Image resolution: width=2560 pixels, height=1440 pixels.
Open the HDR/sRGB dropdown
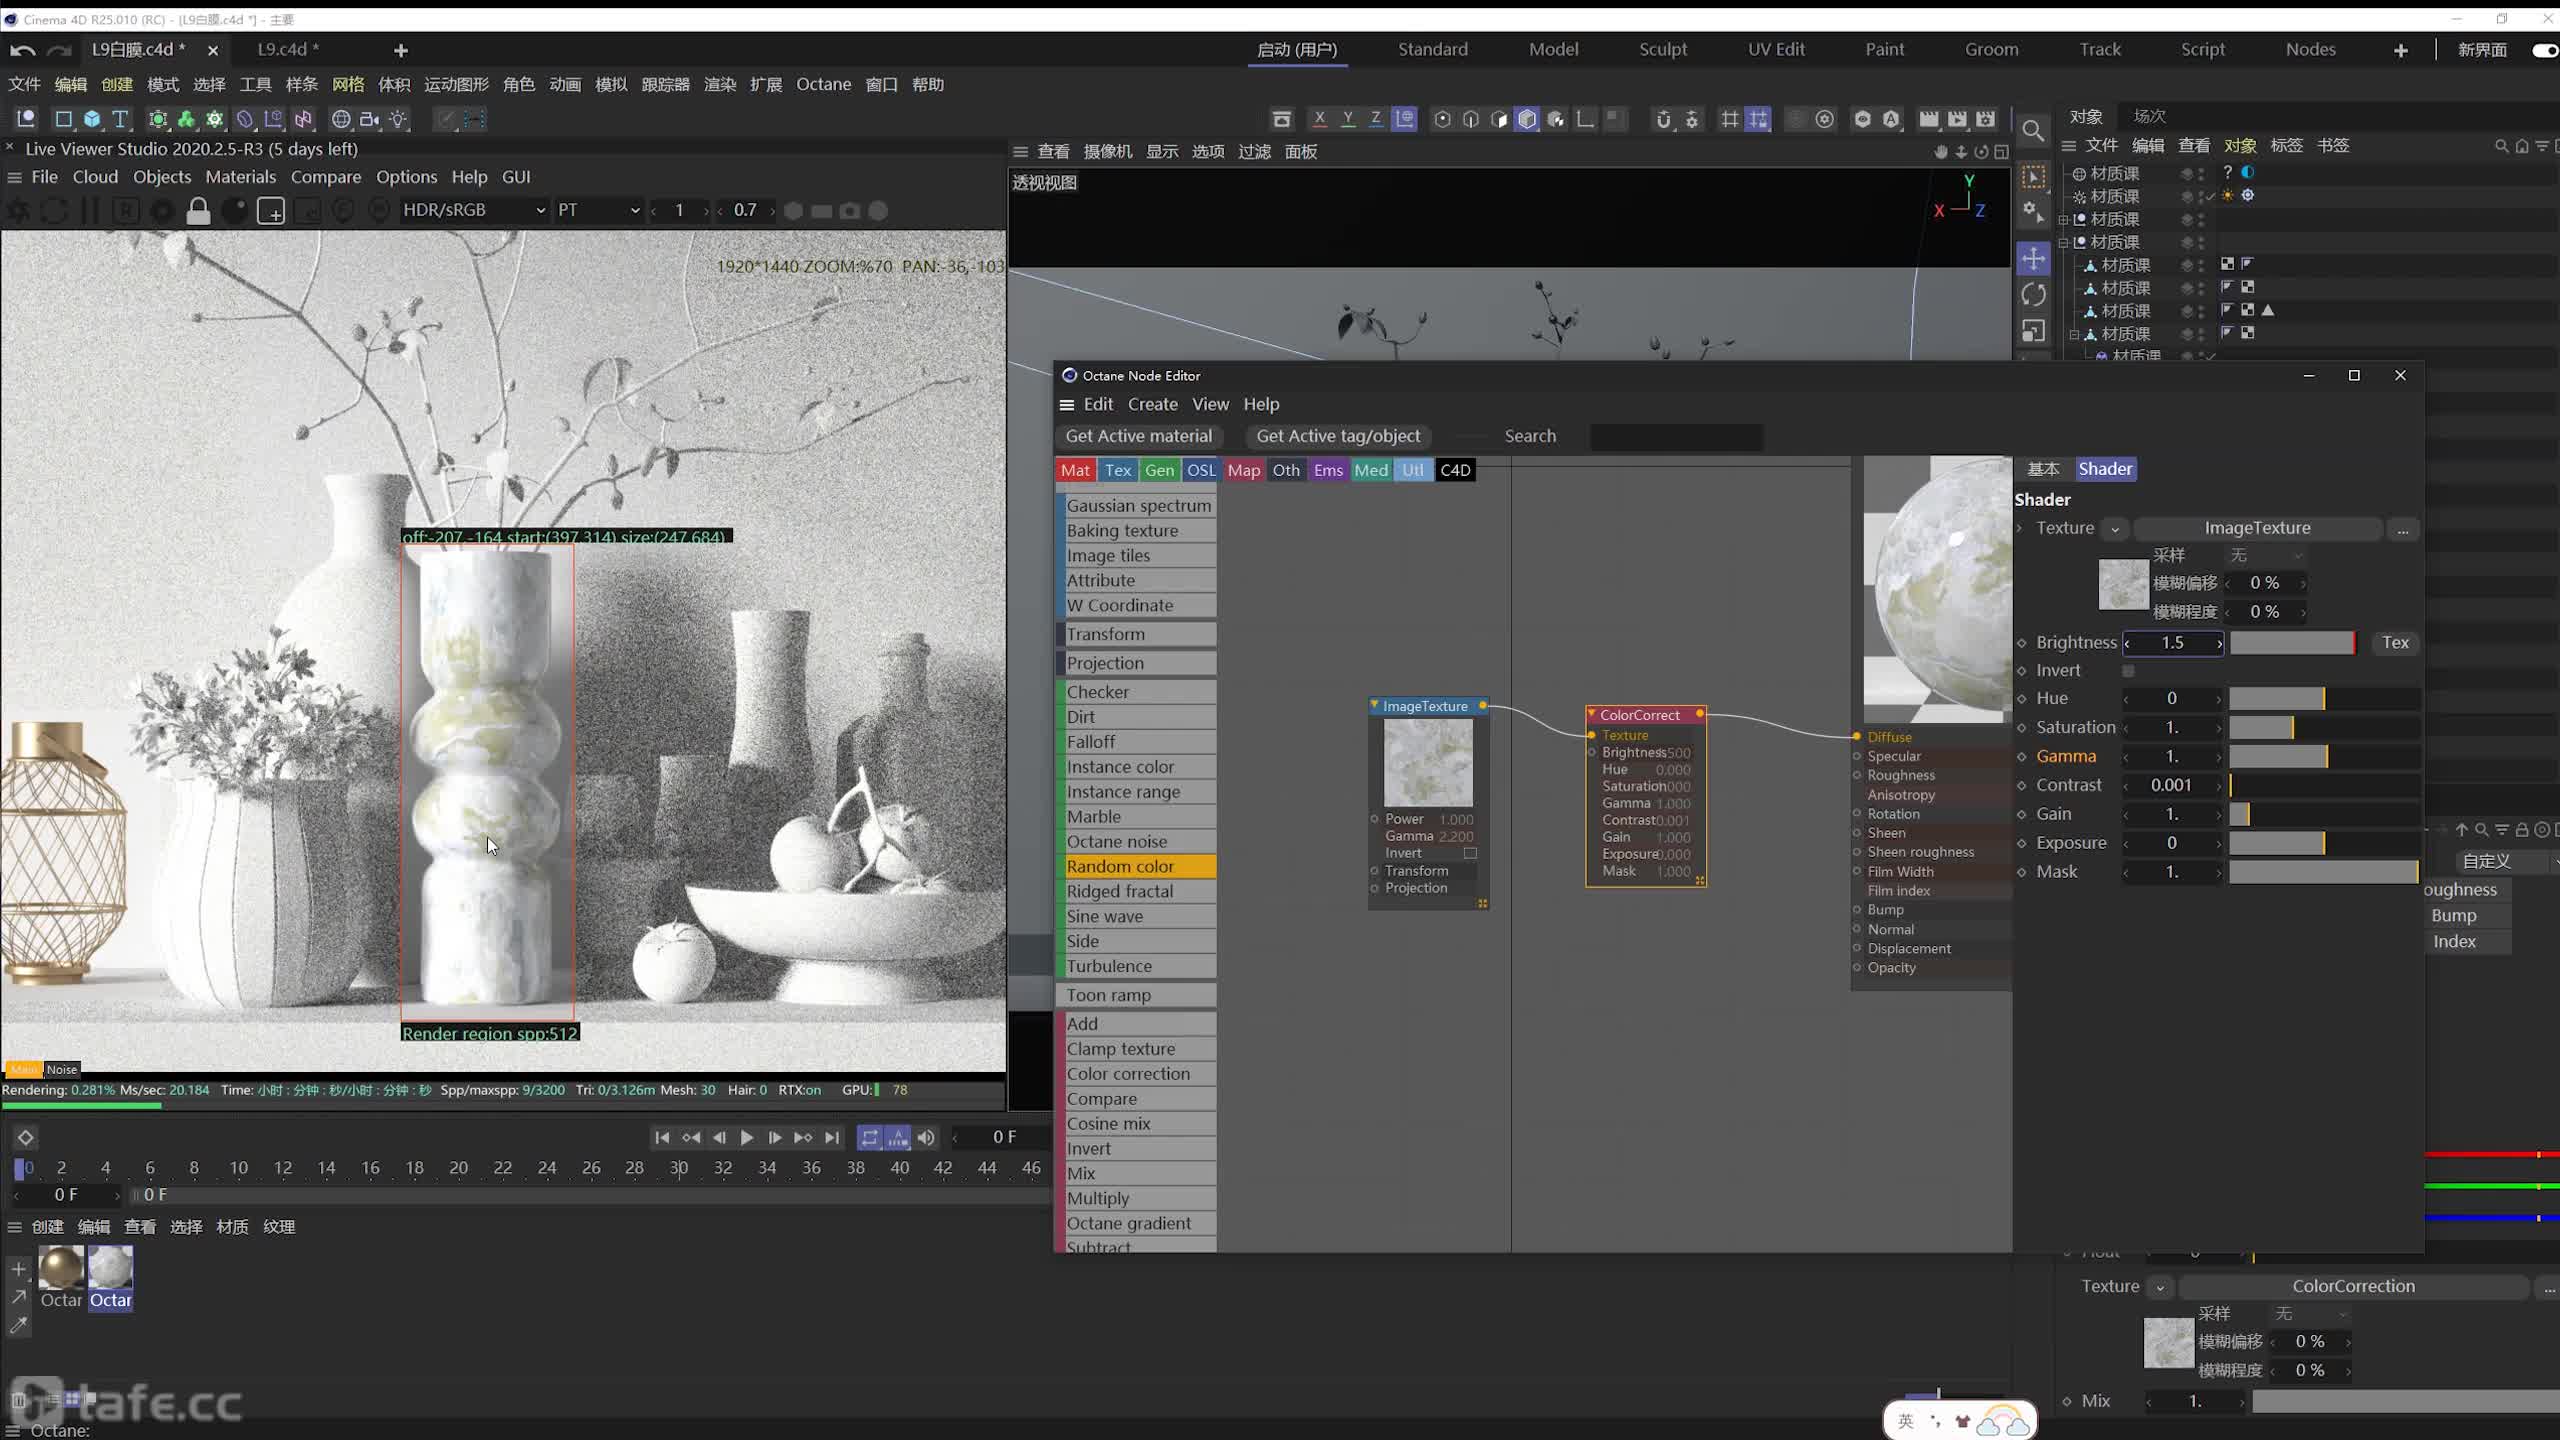click(x=473, y=210)
